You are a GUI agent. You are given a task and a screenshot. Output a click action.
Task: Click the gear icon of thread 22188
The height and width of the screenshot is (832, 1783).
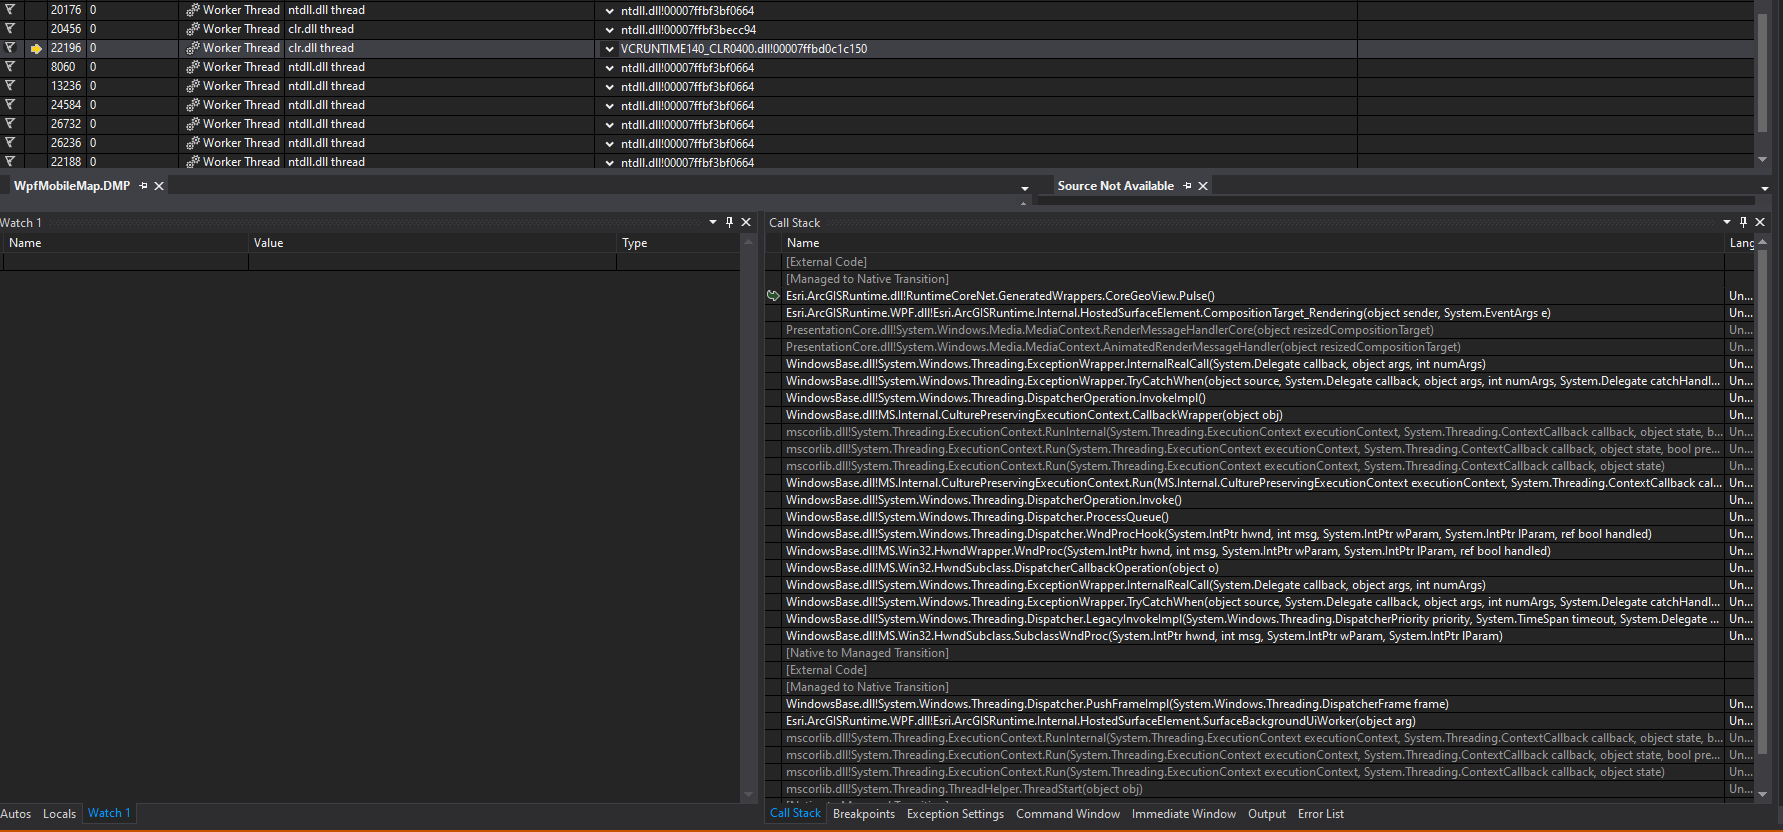click(193, 161)
